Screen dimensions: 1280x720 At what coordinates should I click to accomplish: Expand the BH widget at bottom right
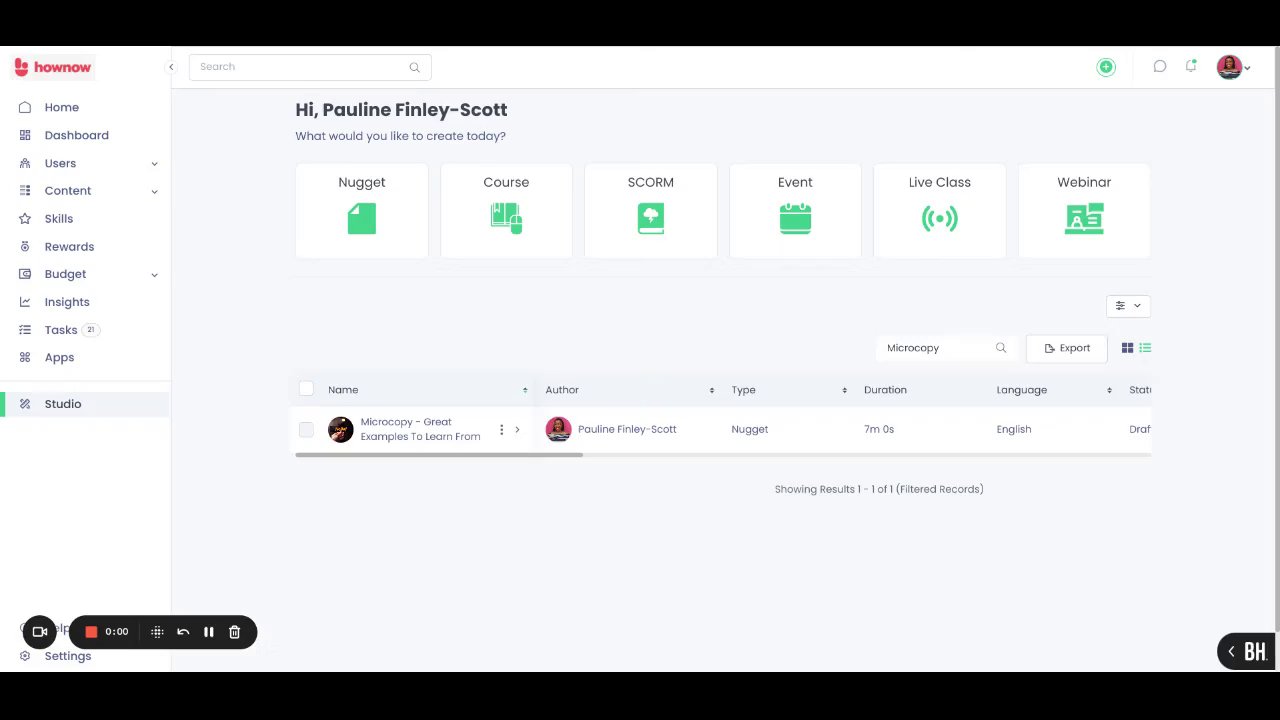(1247, 652)
